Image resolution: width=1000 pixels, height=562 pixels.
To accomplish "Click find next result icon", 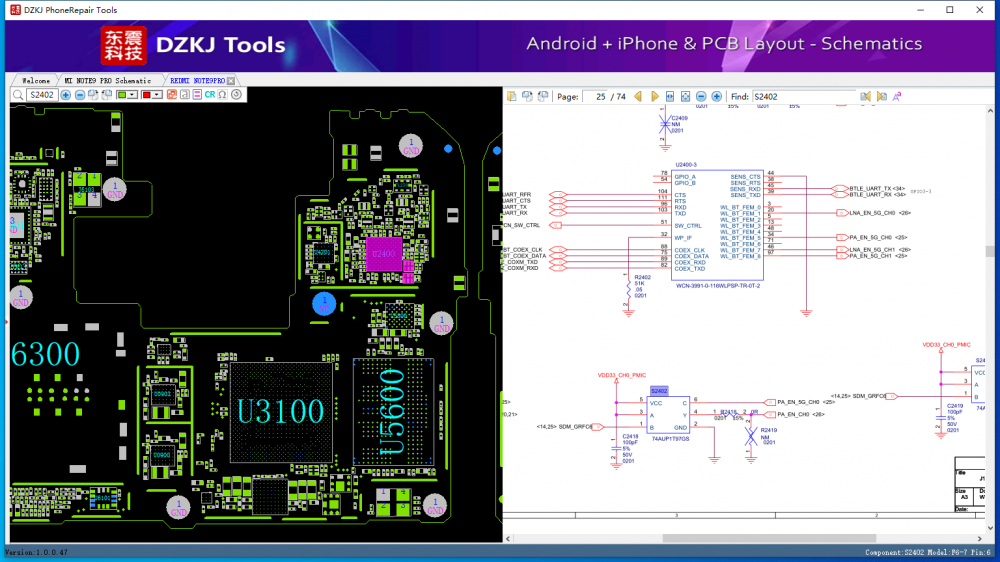I will pos(881,97).
